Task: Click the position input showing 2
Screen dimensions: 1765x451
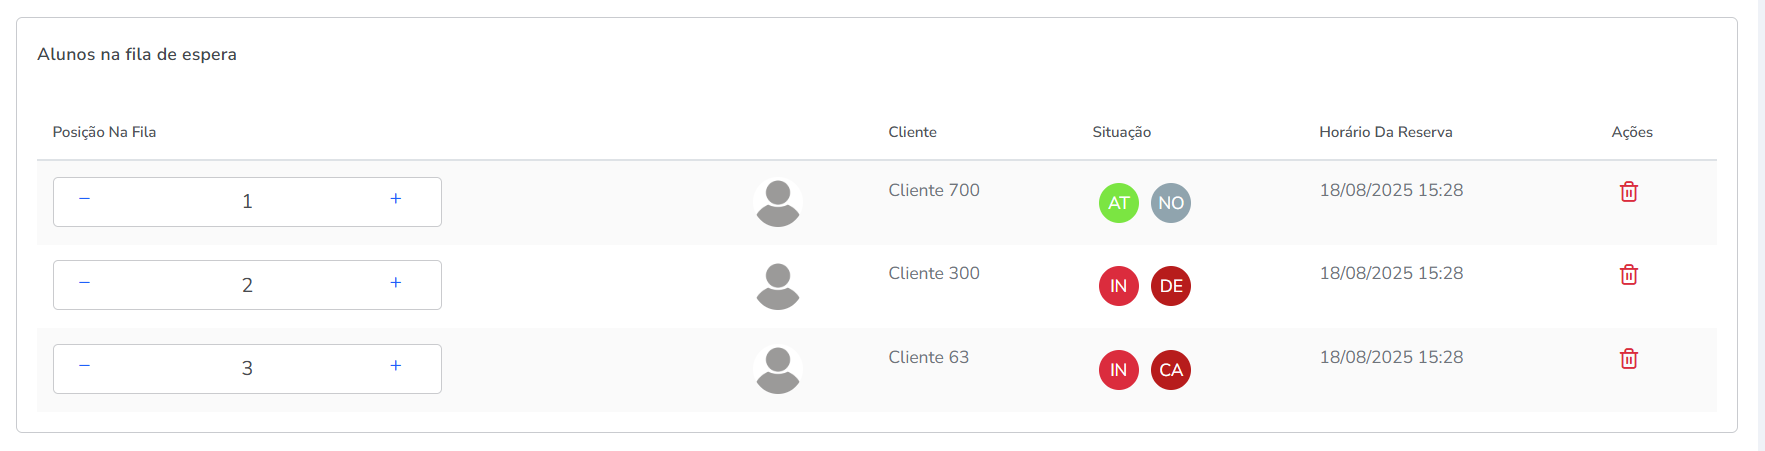Action: click(247, 285)
